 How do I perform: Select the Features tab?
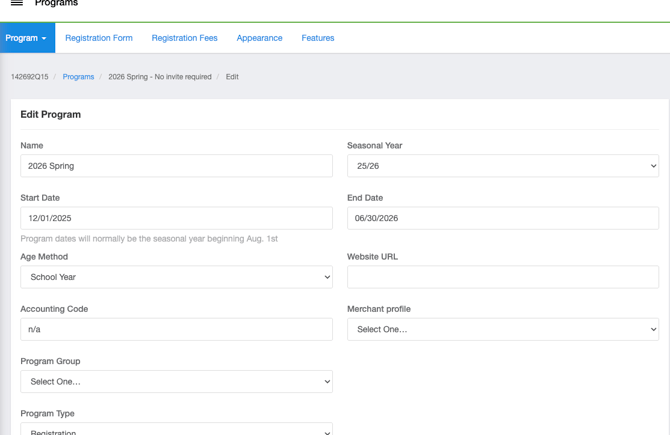[x=318, y=38]
